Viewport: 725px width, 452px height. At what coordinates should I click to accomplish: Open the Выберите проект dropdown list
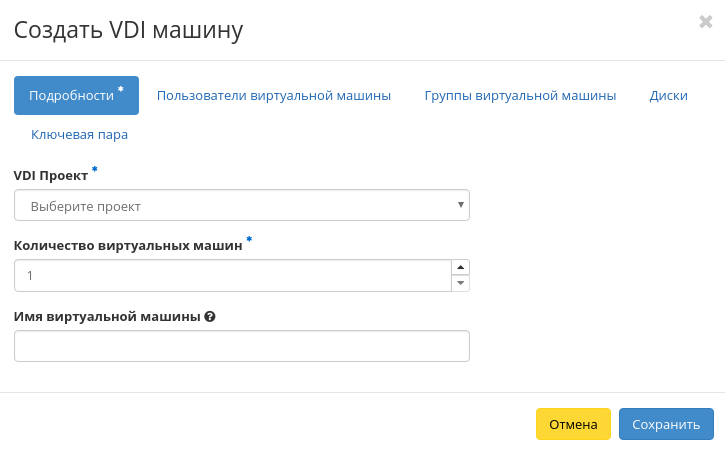pos(241,206)
